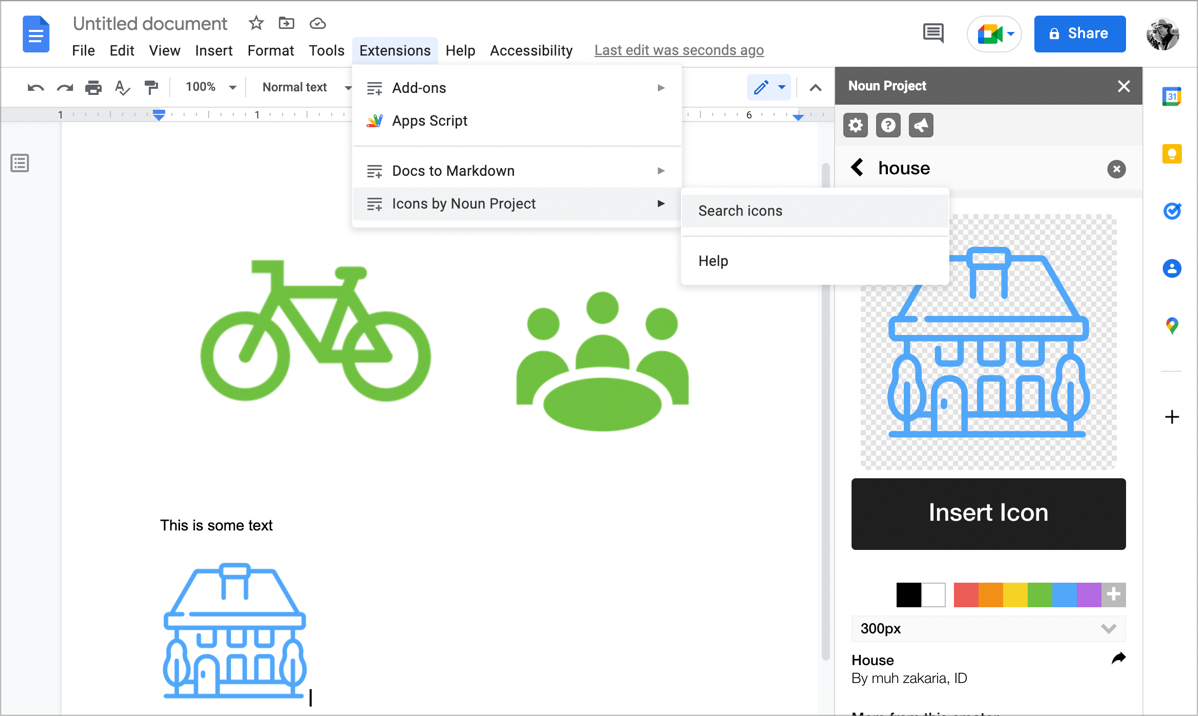
Task: Pick the green color swatch
Action: point(1040,595)
